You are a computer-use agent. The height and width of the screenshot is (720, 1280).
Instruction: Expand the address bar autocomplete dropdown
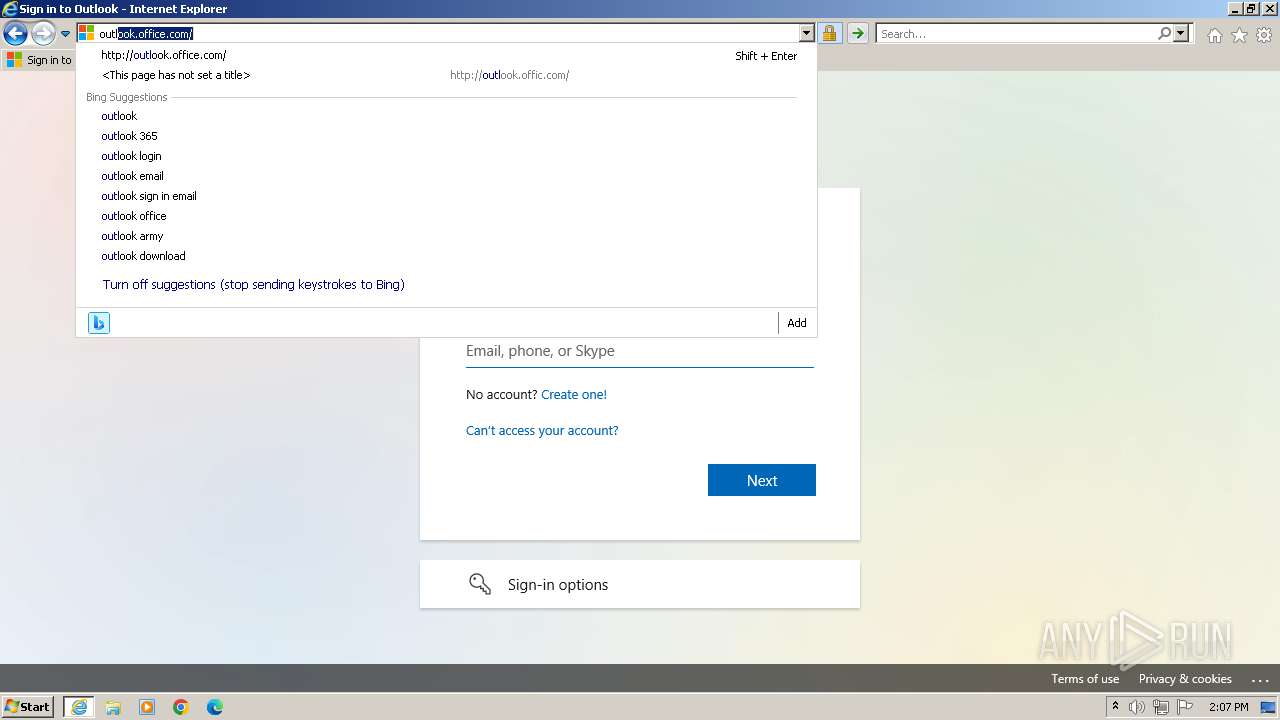[807, 33]
